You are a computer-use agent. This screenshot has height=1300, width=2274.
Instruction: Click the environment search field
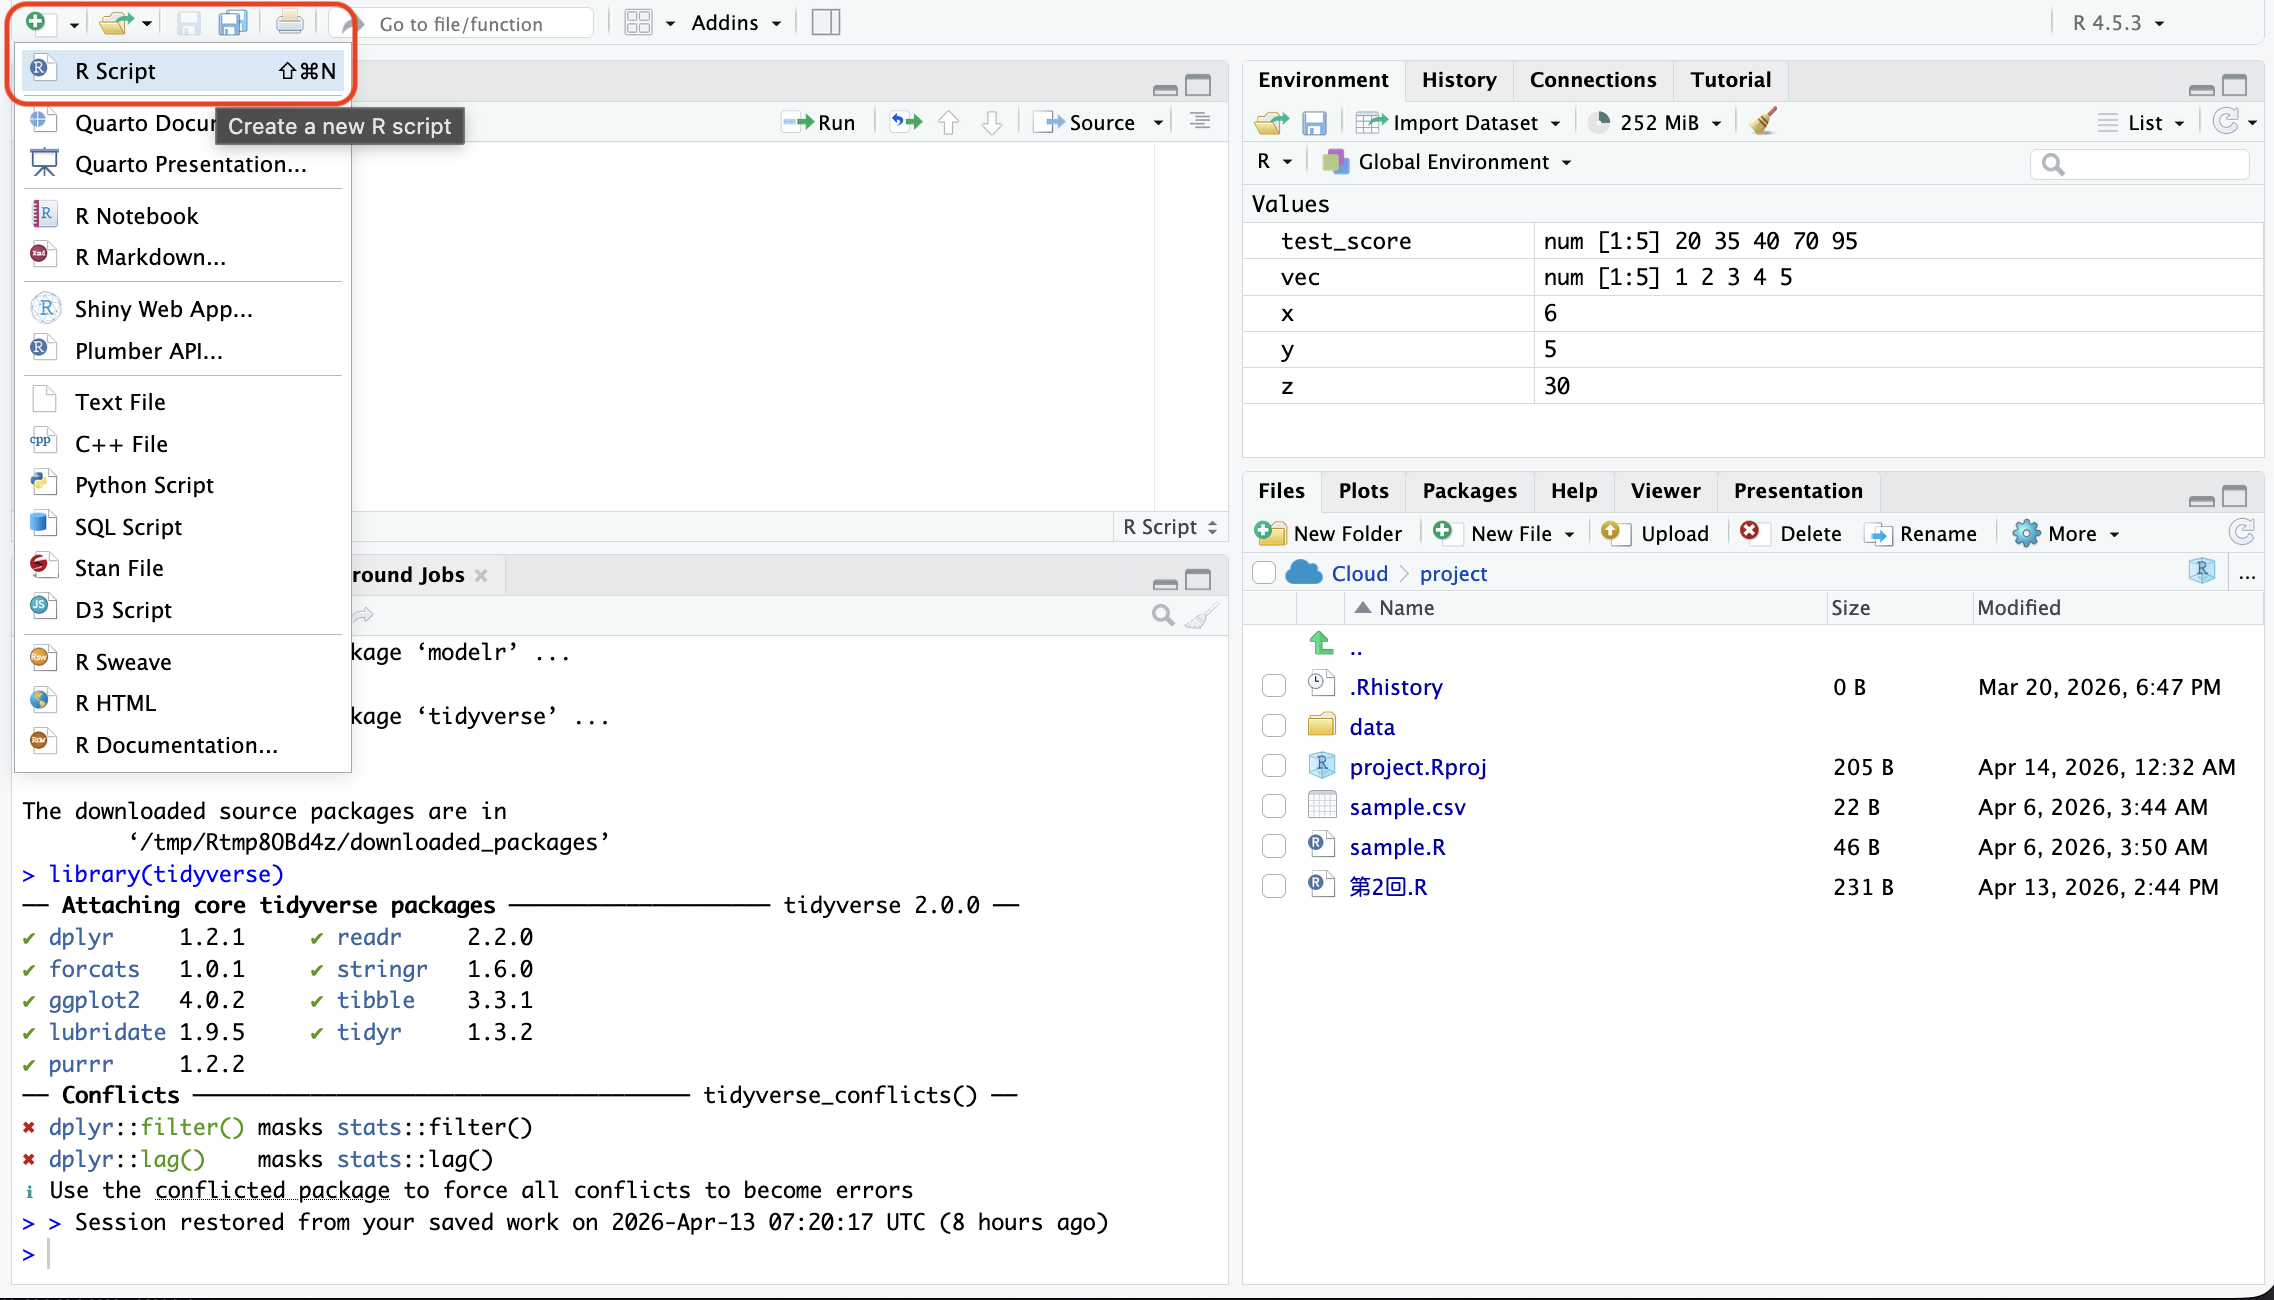coord(2150,164)
